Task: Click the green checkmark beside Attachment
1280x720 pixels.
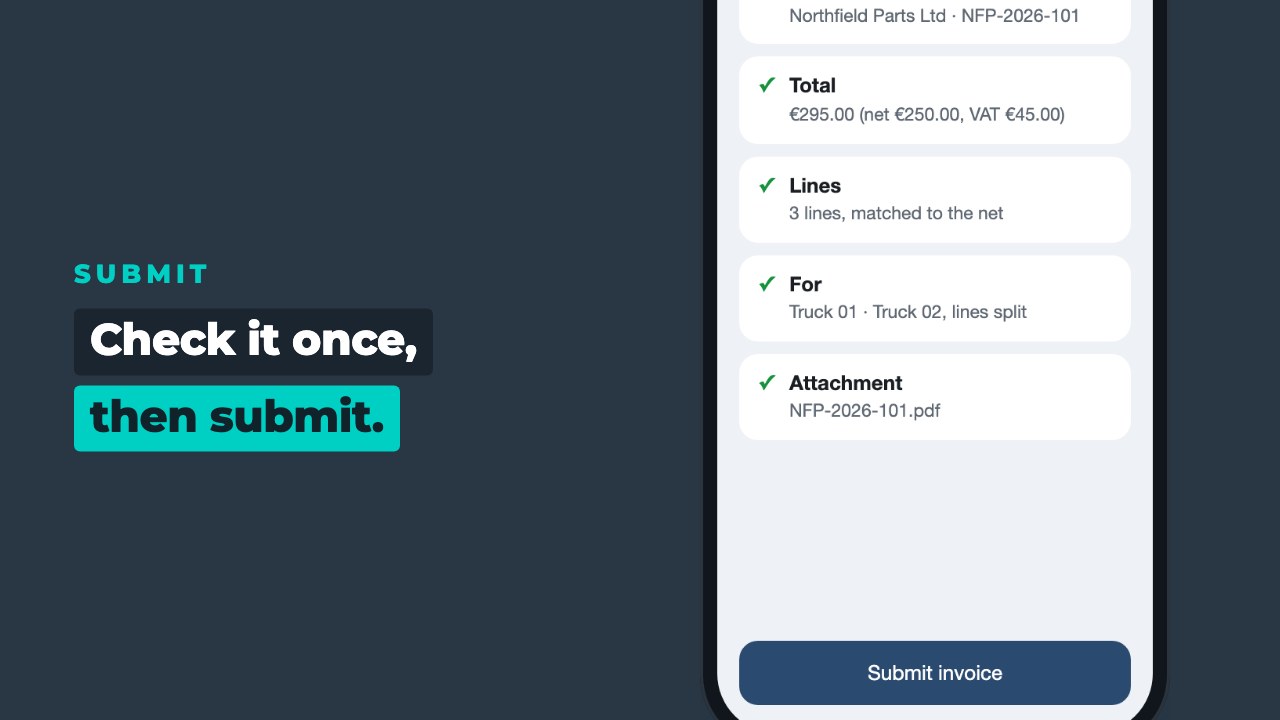Action: tap(767, 382)
